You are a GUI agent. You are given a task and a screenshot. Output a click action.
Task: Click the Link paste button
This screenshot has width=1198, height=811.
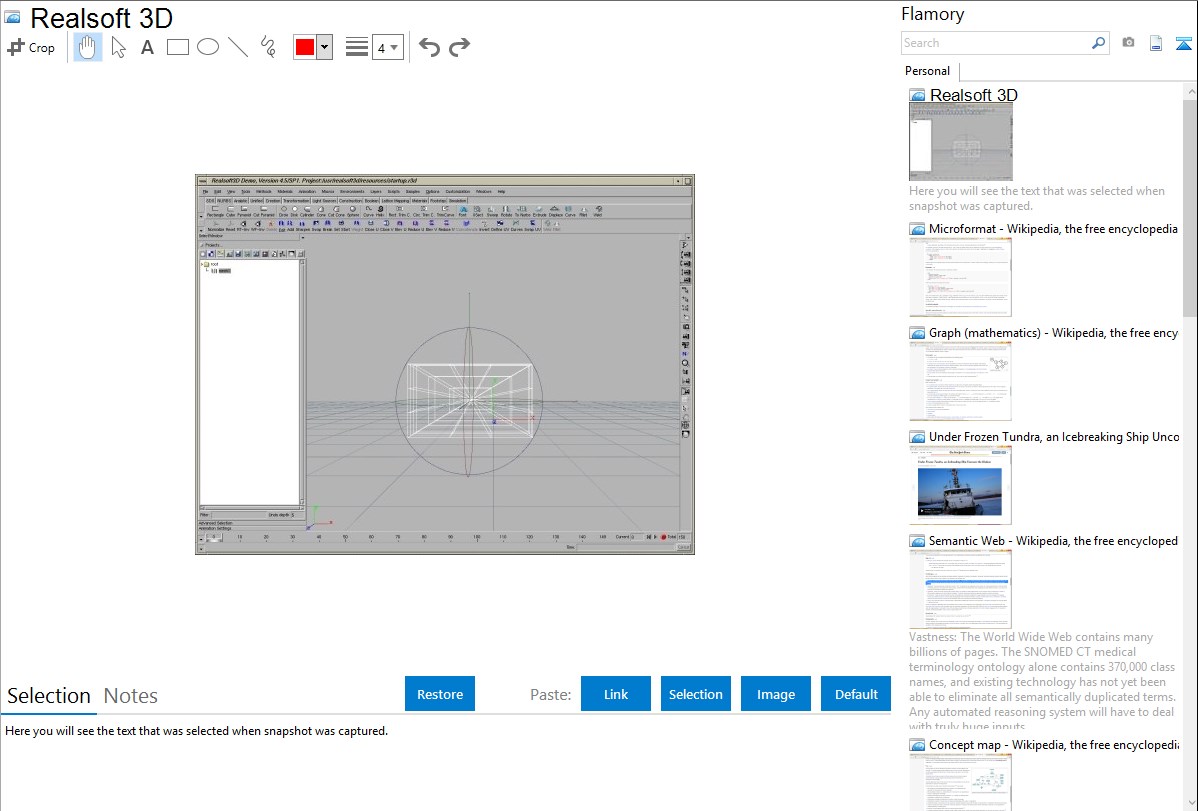pyautogui.click(x=616, y=694)
